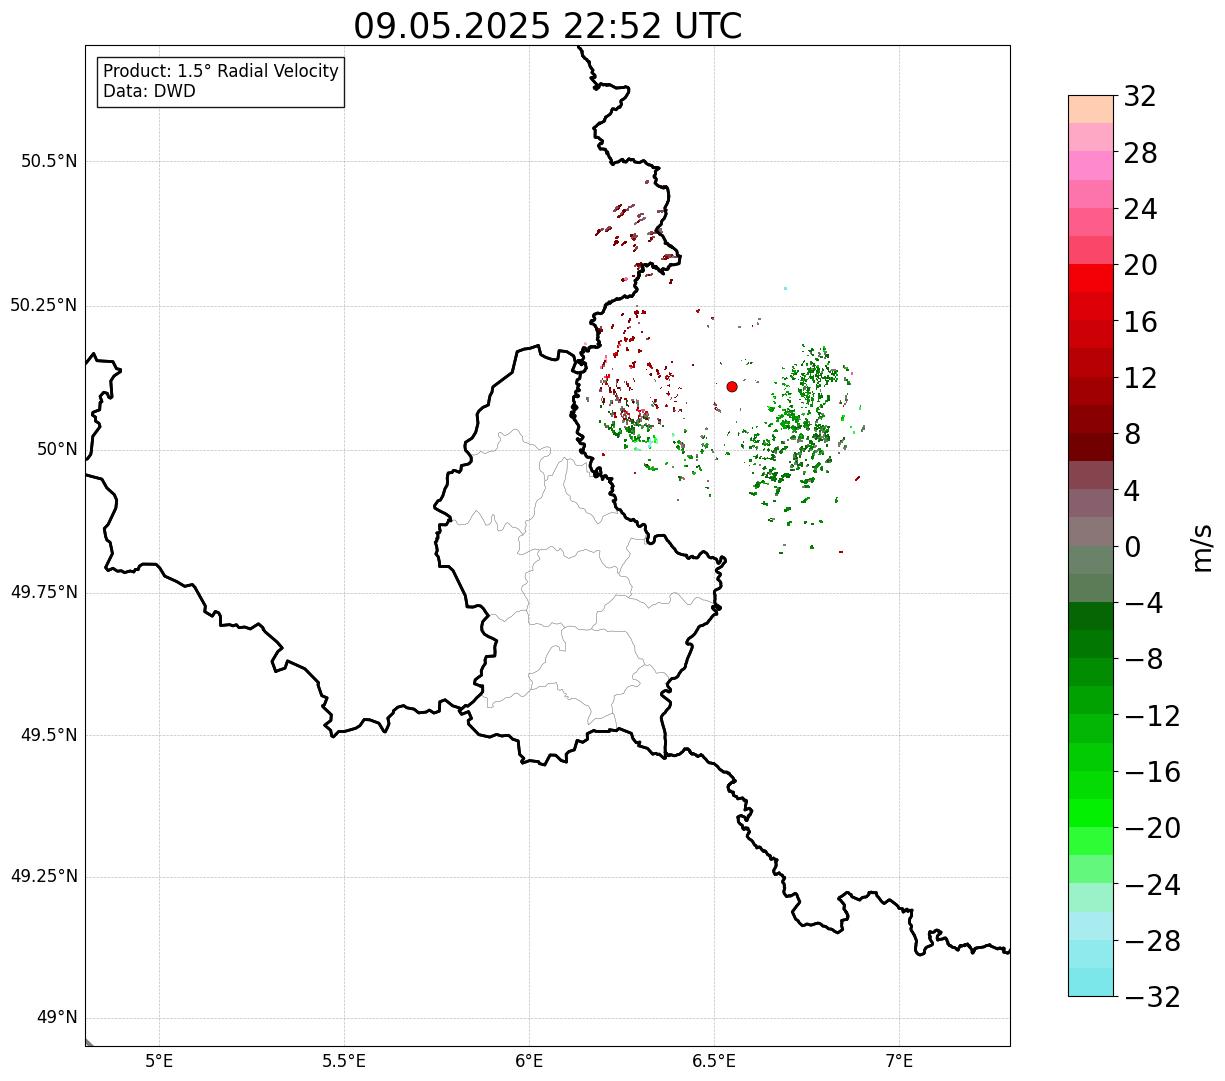
Task: Click the dark green colorbar segment below −4
Action: [1090, 616]
